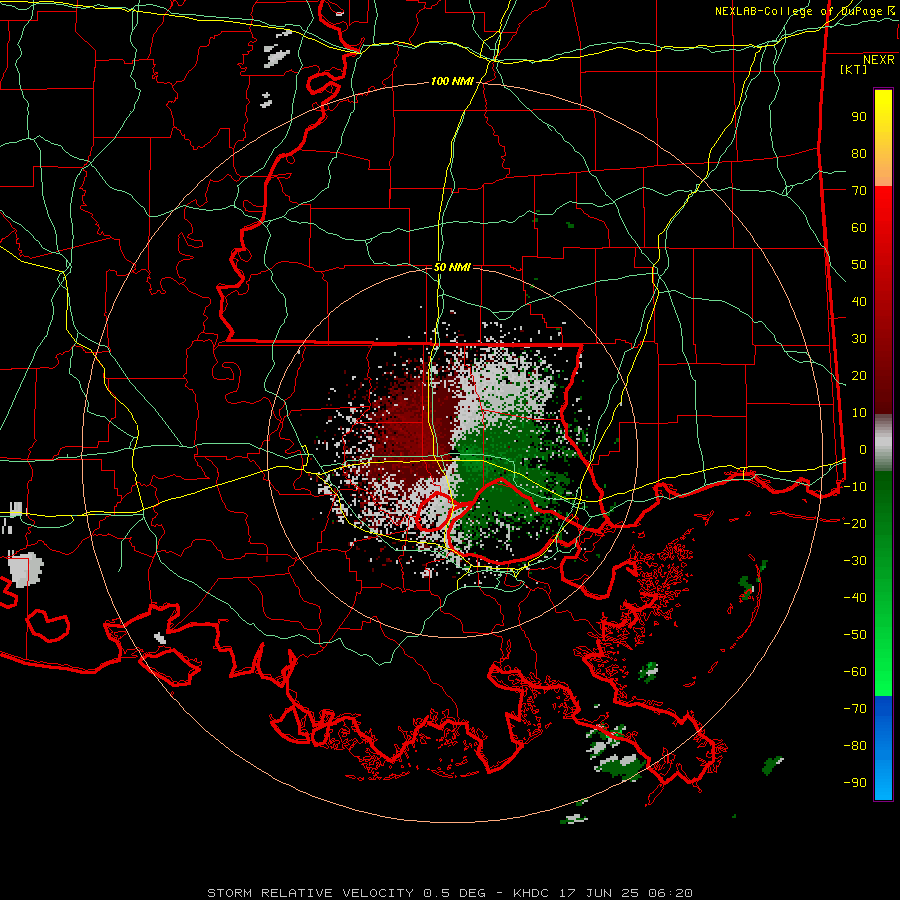Click the 17 JUN 25 date in the caption
The width and height of the screenshot is (900, 900).
598,893
